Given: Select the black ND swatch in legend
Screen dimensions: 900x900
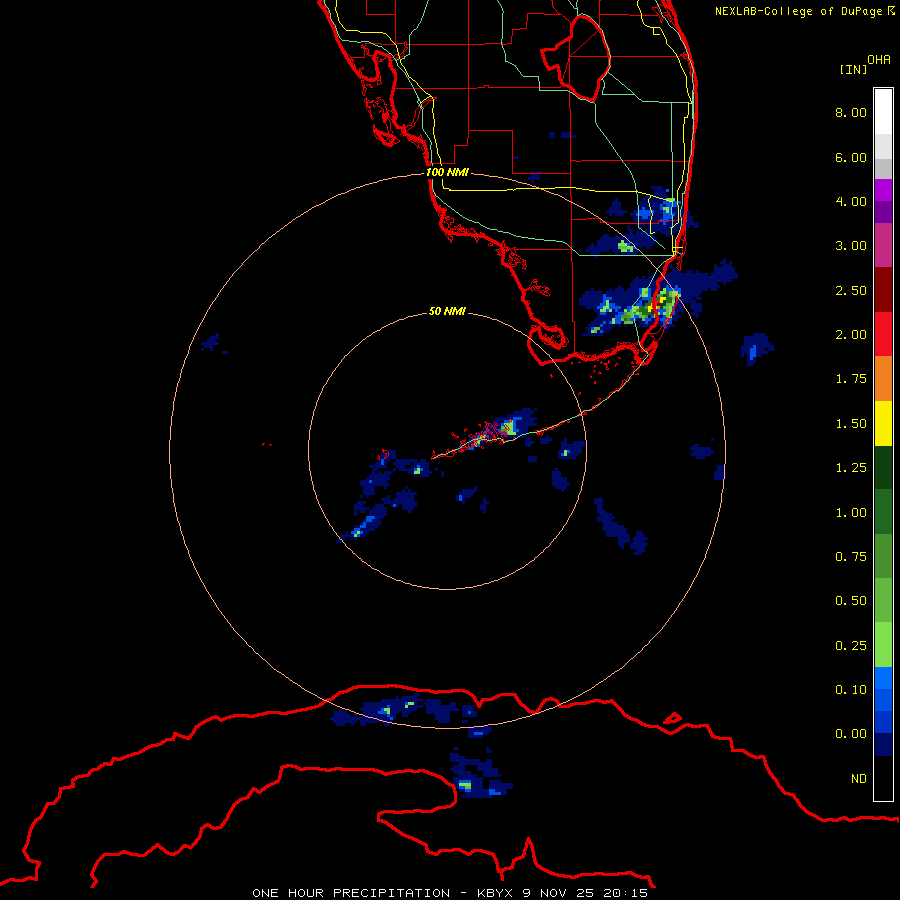Looking at the screenshot, I should [x=883, y=778].
